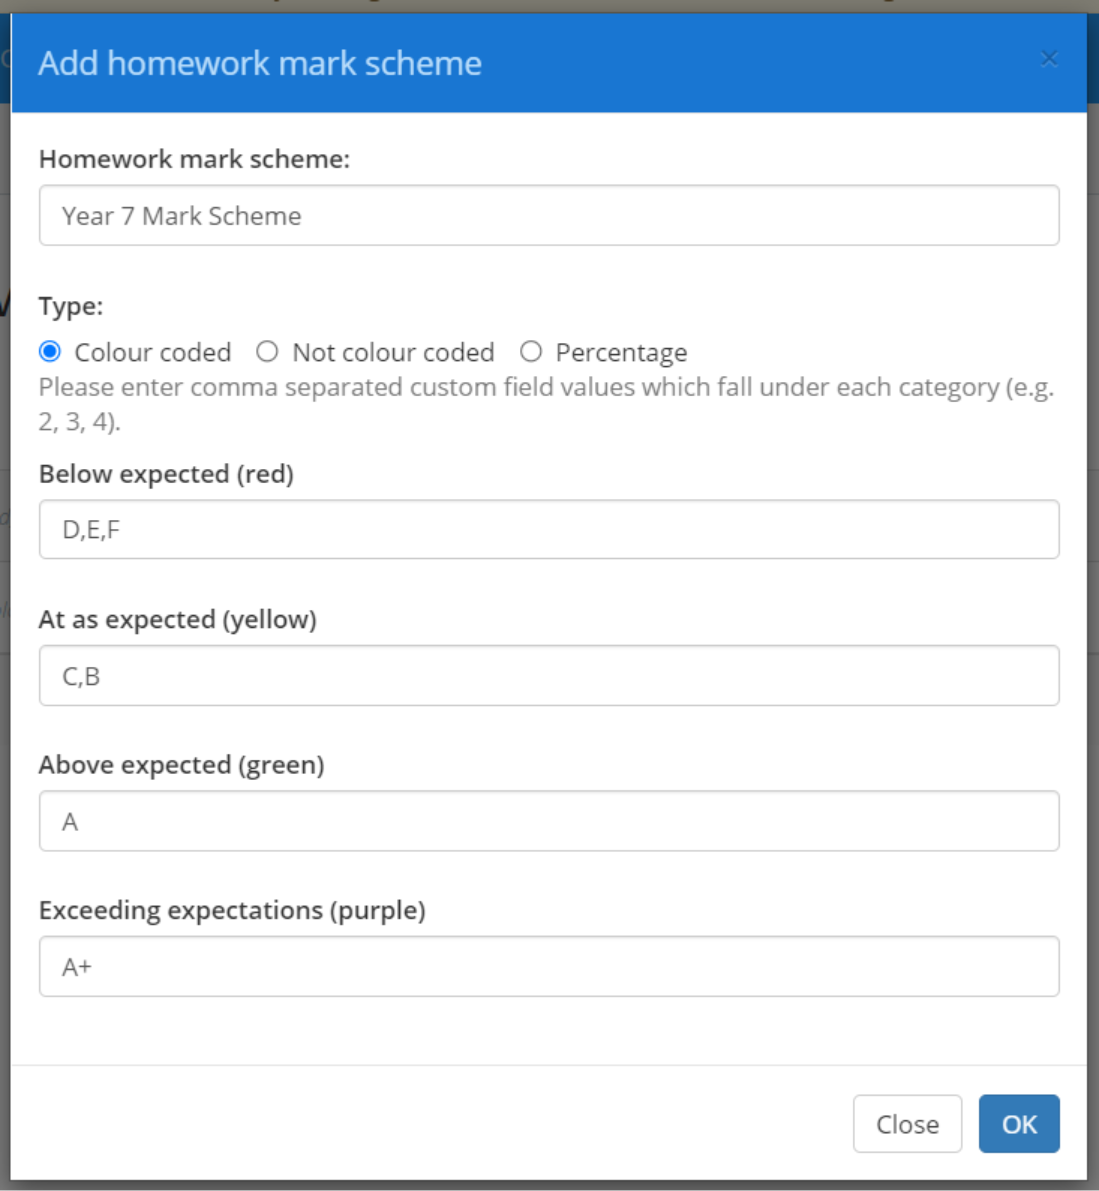1099x1191 pixels.
Task: Click inside the homework mark scheme name field
Action: coord(548,214)
